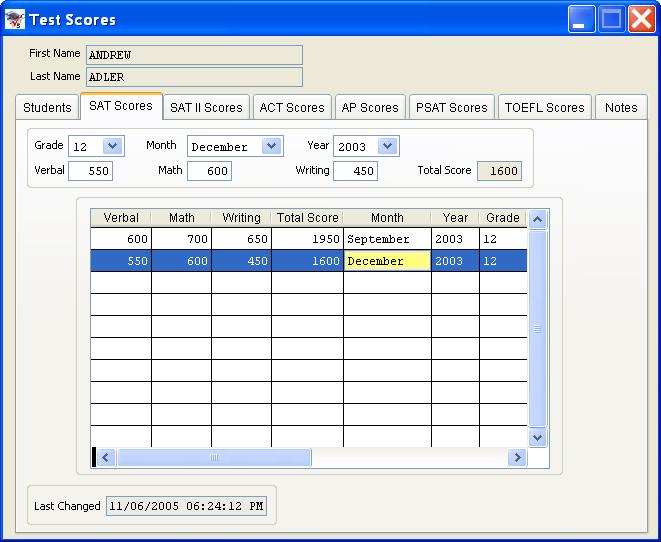Switch to the Students tab
Viewport: 661px width, 542px height.
click(x=47, y=108)
